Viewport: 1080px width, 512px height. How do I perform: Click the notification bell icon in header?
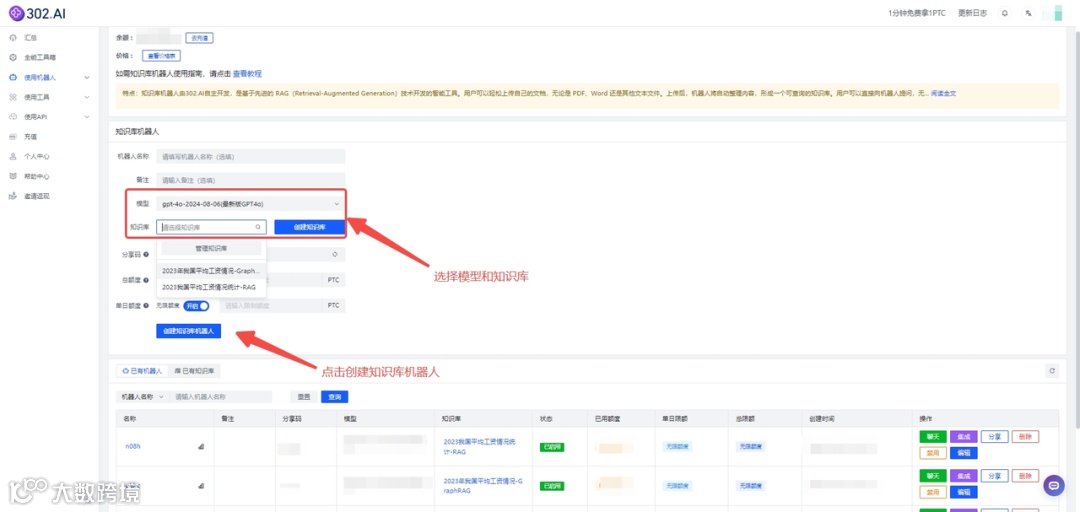1004,13
